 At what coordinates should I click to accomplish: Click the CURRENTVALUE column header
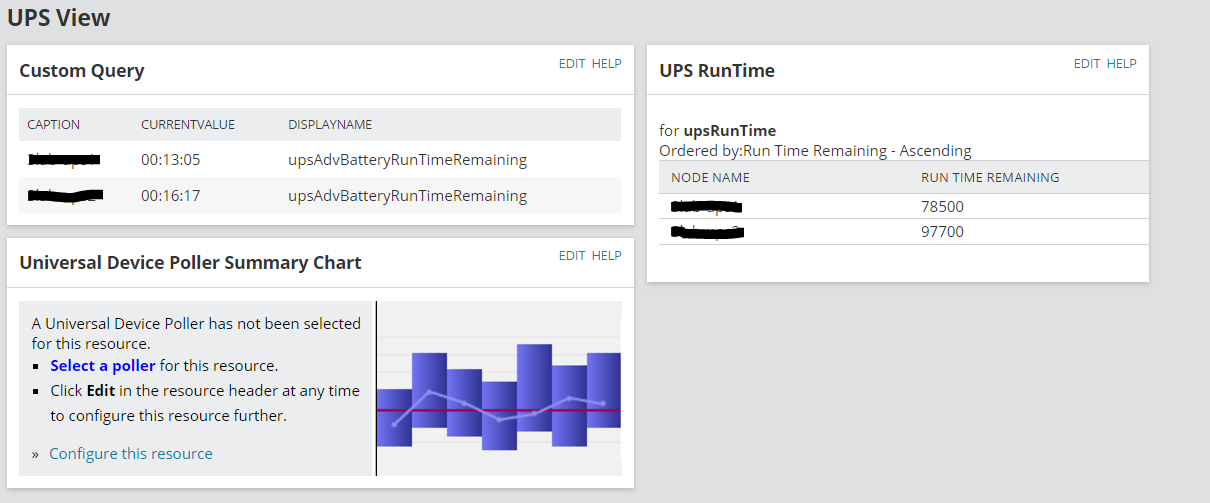tap(188, 125)
